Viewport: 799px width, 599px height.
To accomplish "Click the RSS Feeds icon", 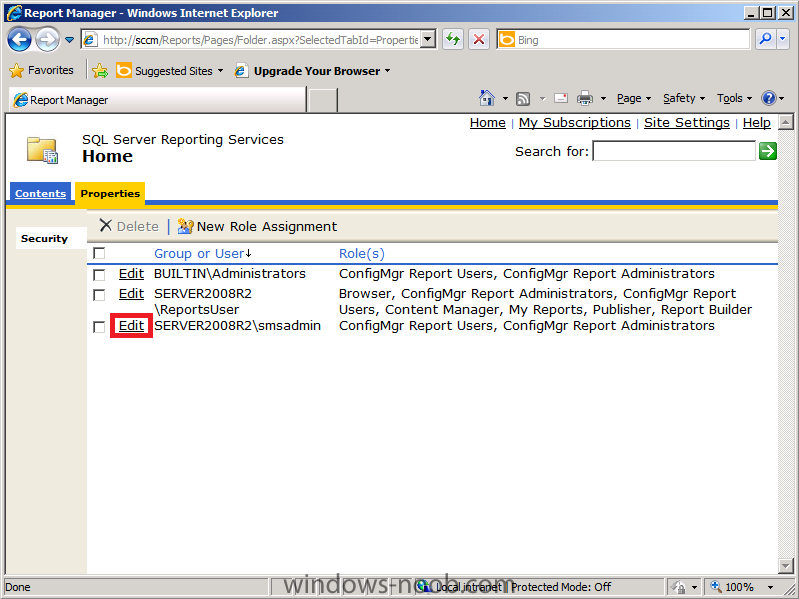I will click(x=523, y=98).
